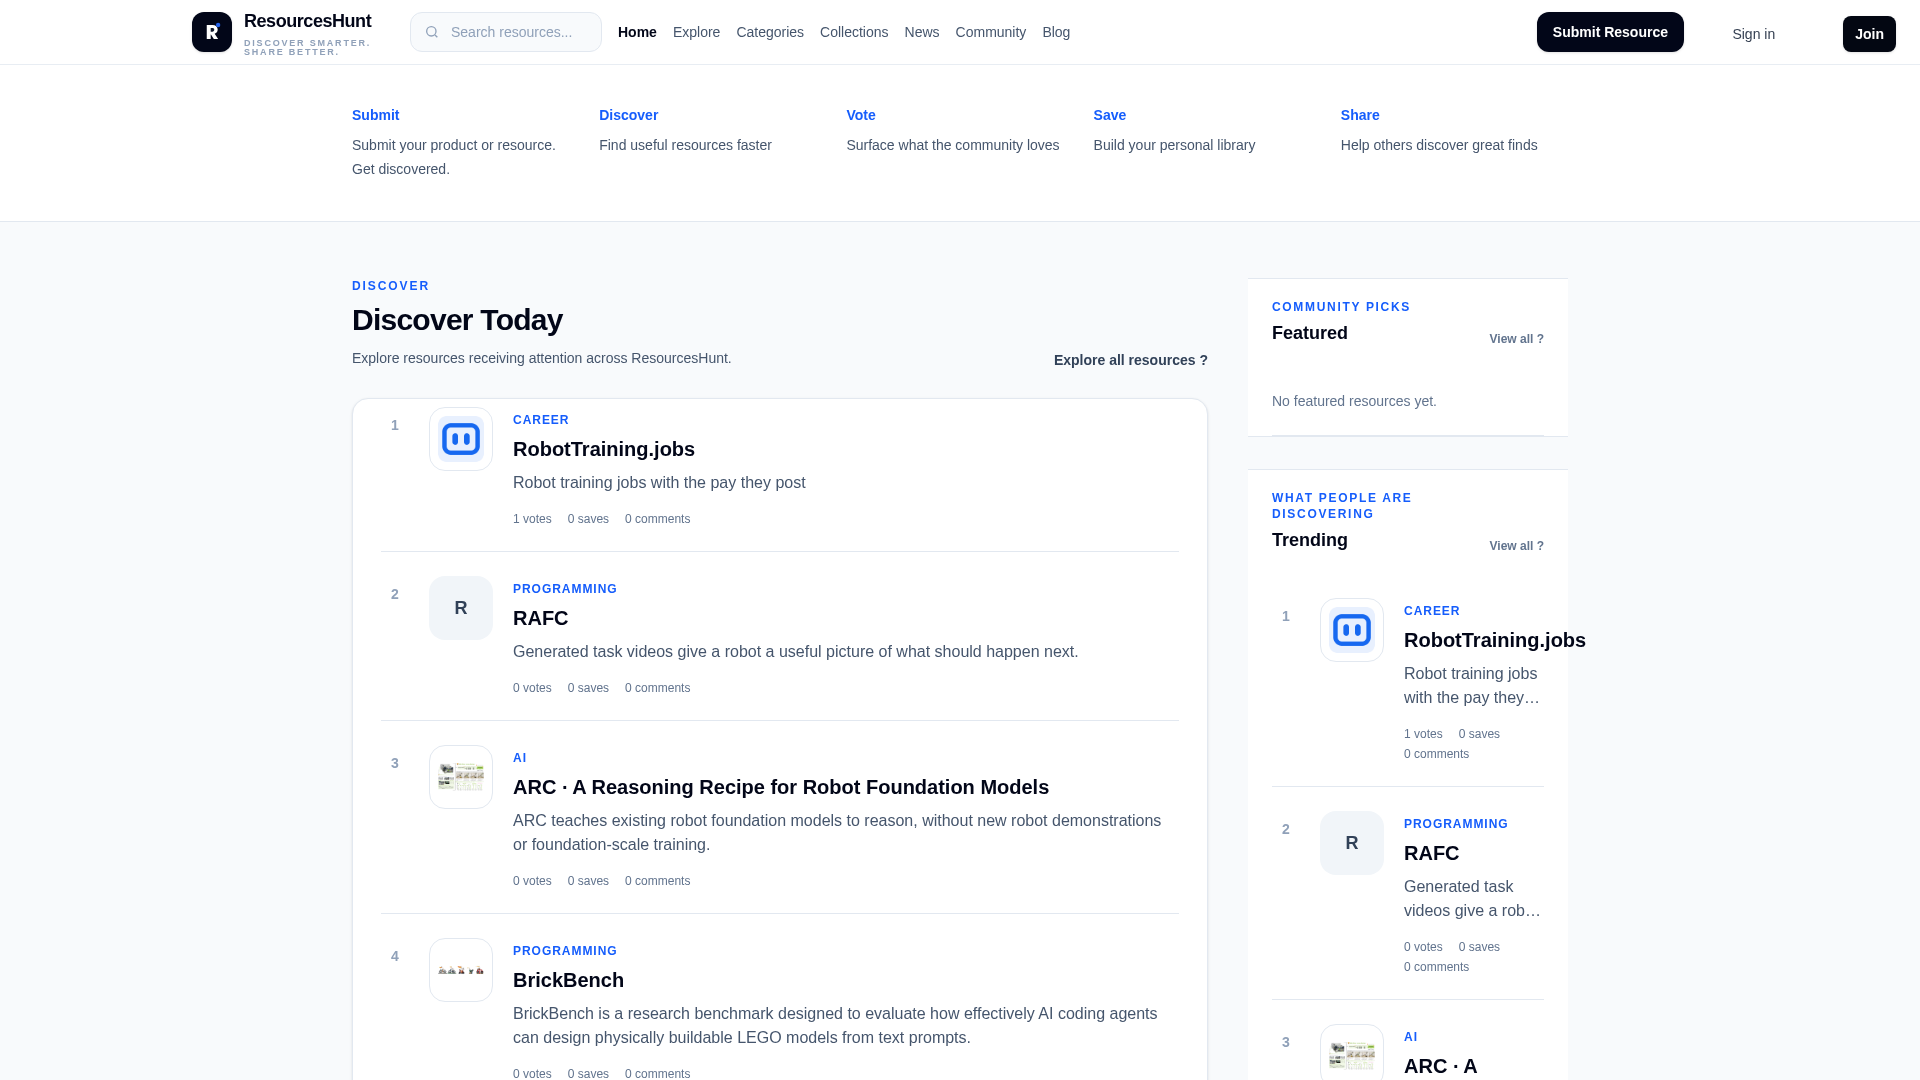Click the Join button
Image resolution: width=1920 pixels, height=1080 pixels.
1869,34
